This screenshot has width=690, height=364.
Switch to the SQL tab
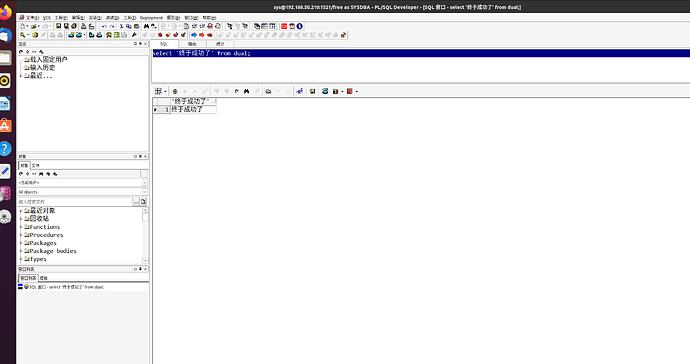[x=164, y=44]
